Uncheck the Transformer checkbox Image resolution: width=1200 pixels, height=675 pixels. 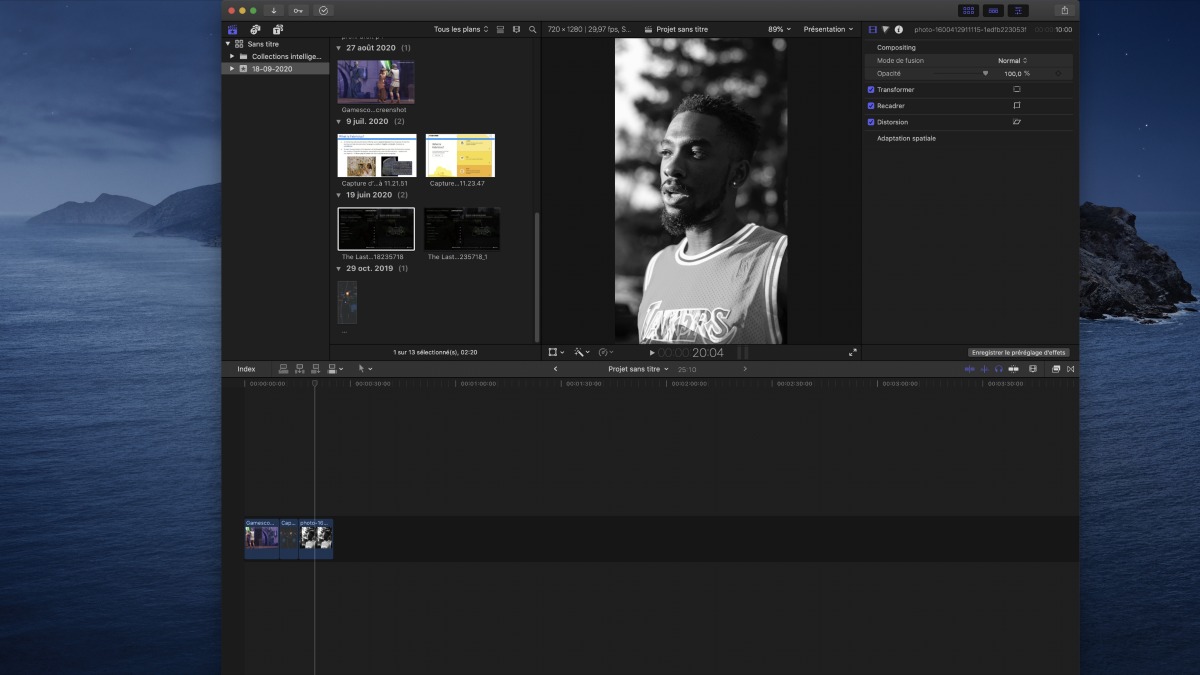(871, 89)
